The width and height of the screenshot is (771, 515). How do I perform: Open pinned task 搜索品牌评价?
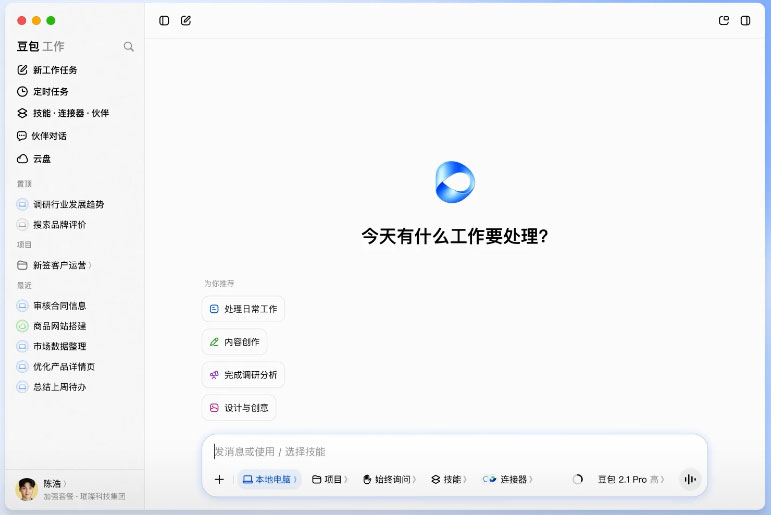coord(52,225)
